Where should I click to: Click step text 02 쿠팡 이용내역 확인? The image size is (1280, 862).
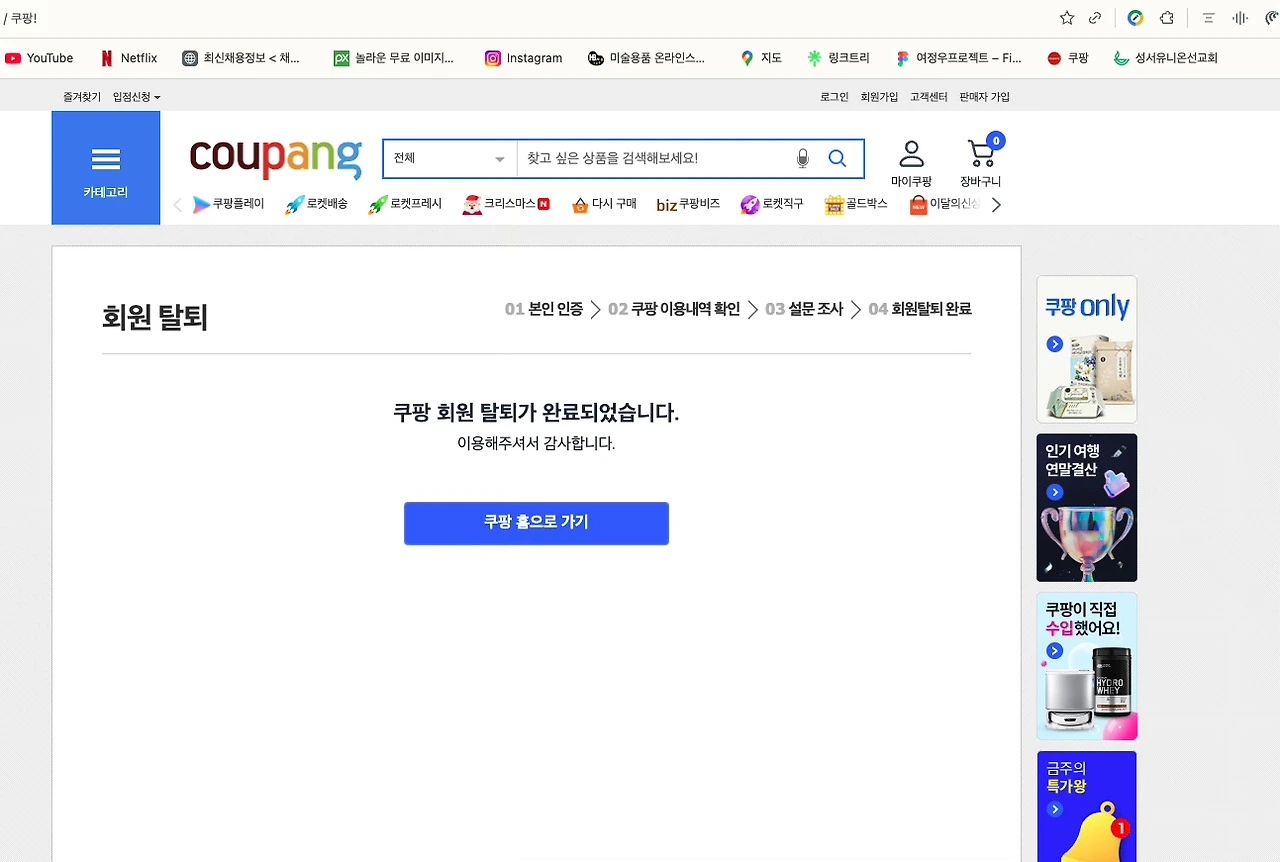point(674,309)
